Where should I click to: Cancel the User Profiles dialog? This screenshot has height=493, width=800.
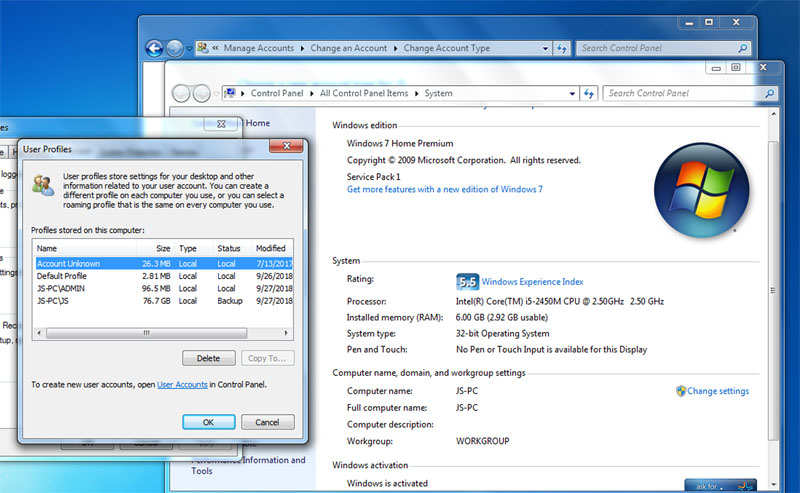point(267,422)
